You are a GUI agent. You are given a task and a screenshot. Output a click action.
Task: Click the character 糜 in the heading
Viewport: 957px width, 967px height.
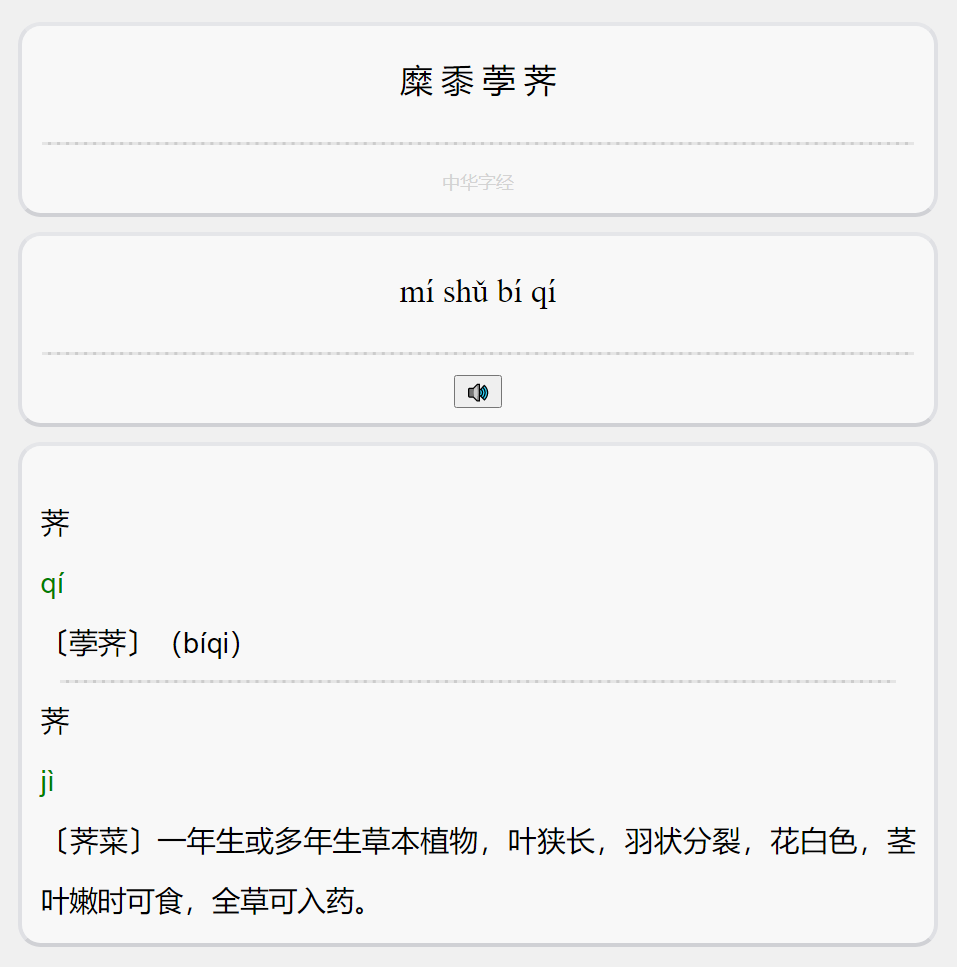[x=416, y=81]
